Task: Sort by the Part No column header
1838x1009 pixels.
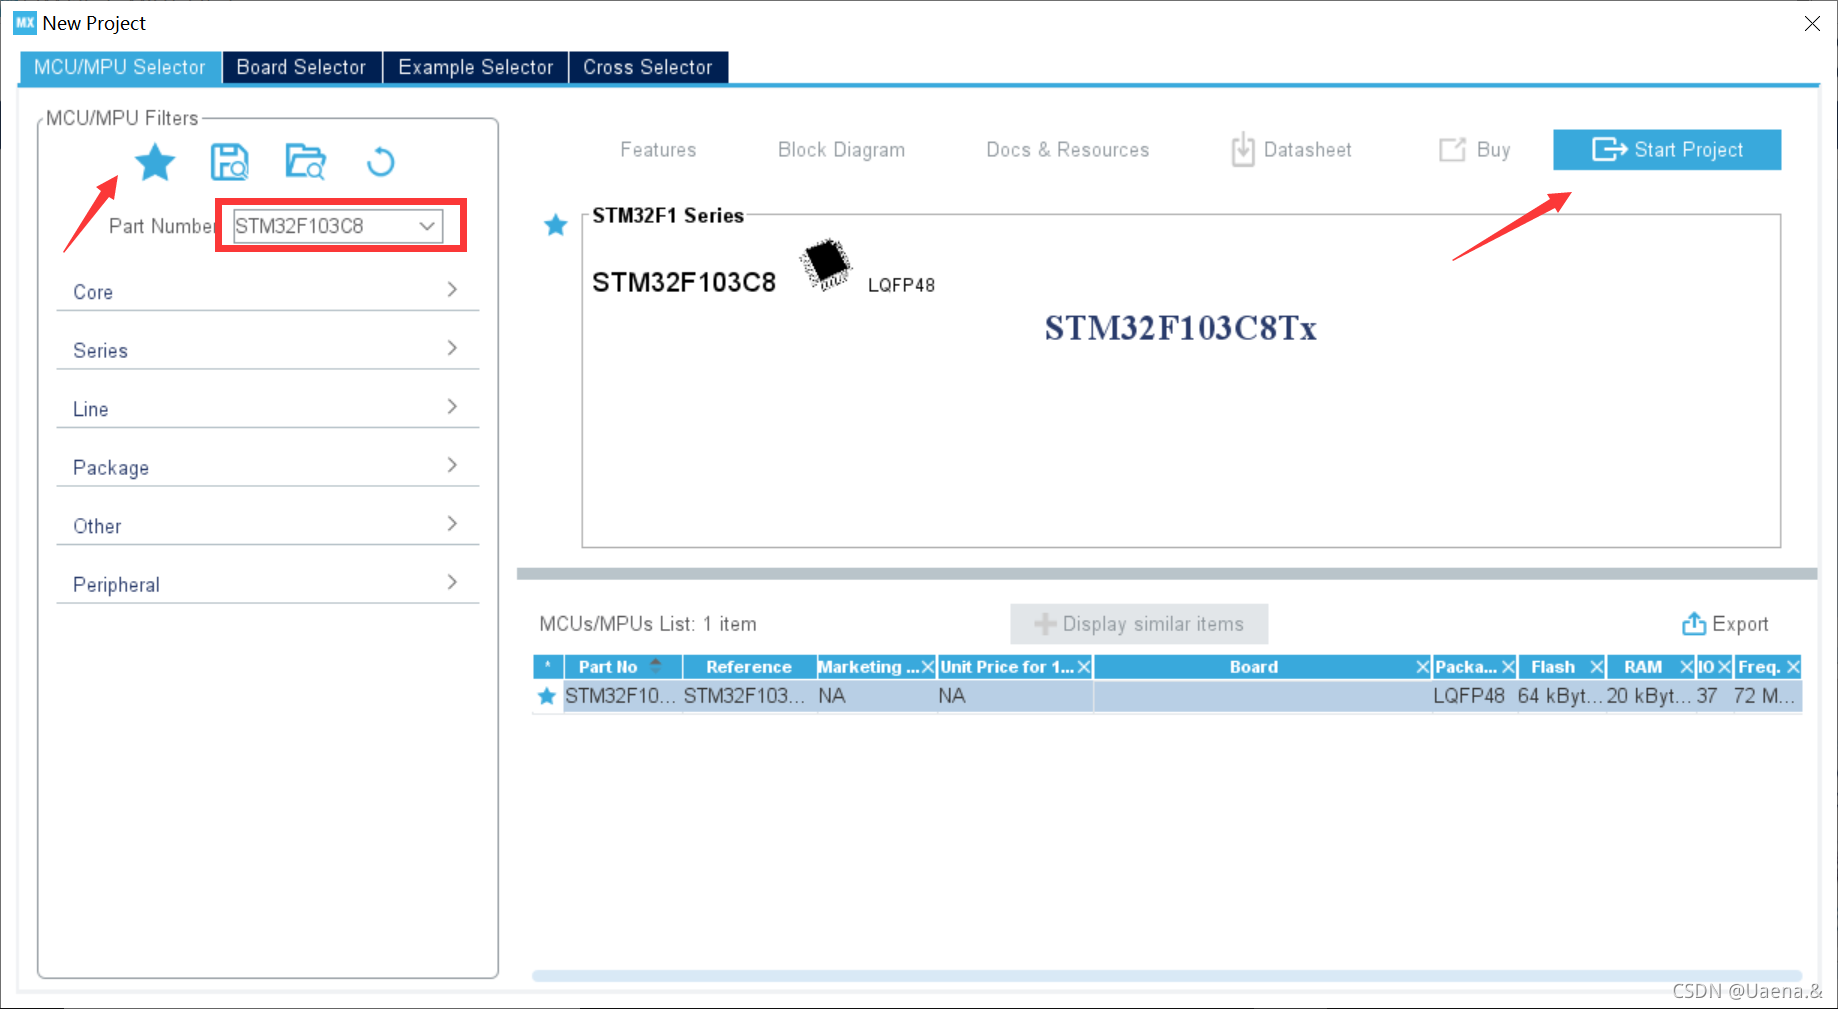Action: (x=623, y=667)
